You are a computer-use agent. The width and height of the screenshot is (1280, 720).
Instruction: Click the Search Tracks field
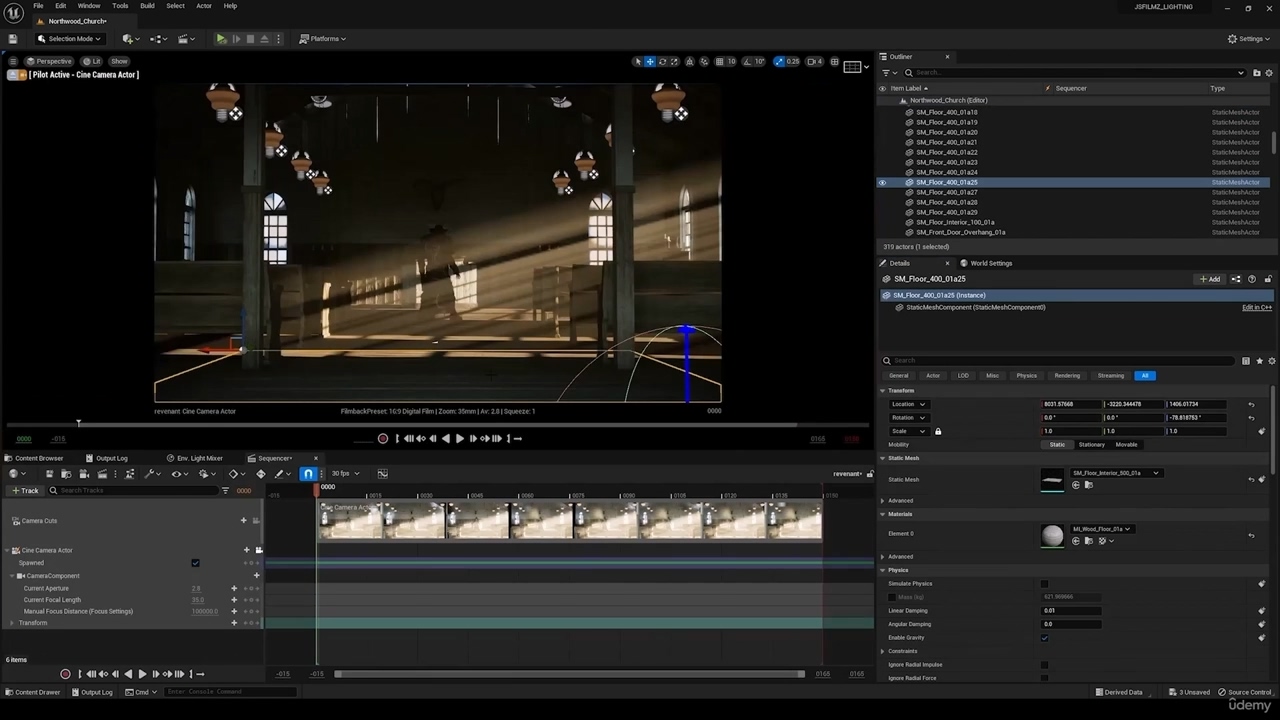click(x=135, y=491)
